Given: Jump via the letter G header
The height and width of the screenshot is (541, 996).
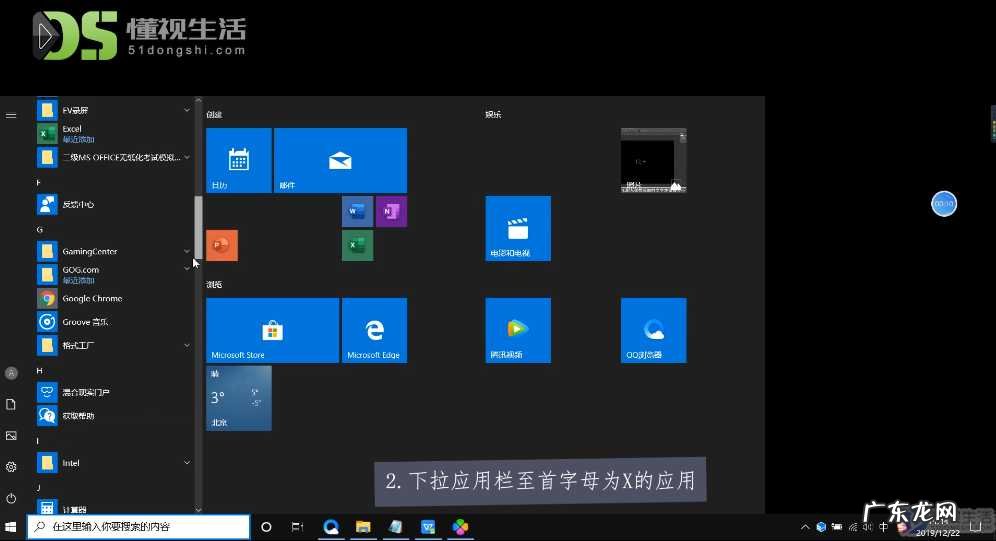Looking at the screenshot, I should pos(39,230).
